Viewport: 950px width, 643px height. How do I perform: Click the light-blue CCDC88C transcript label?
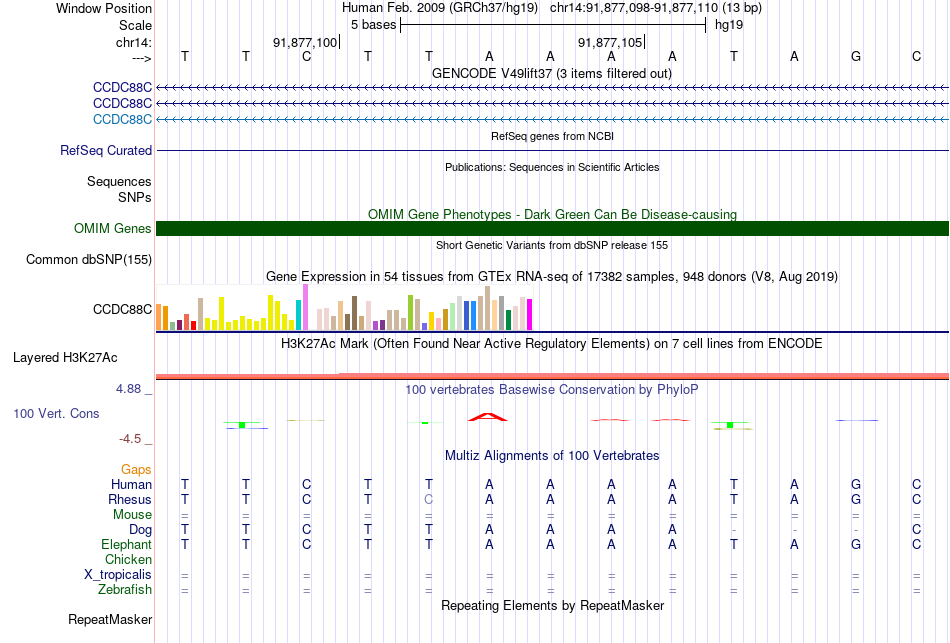[122, 119]
